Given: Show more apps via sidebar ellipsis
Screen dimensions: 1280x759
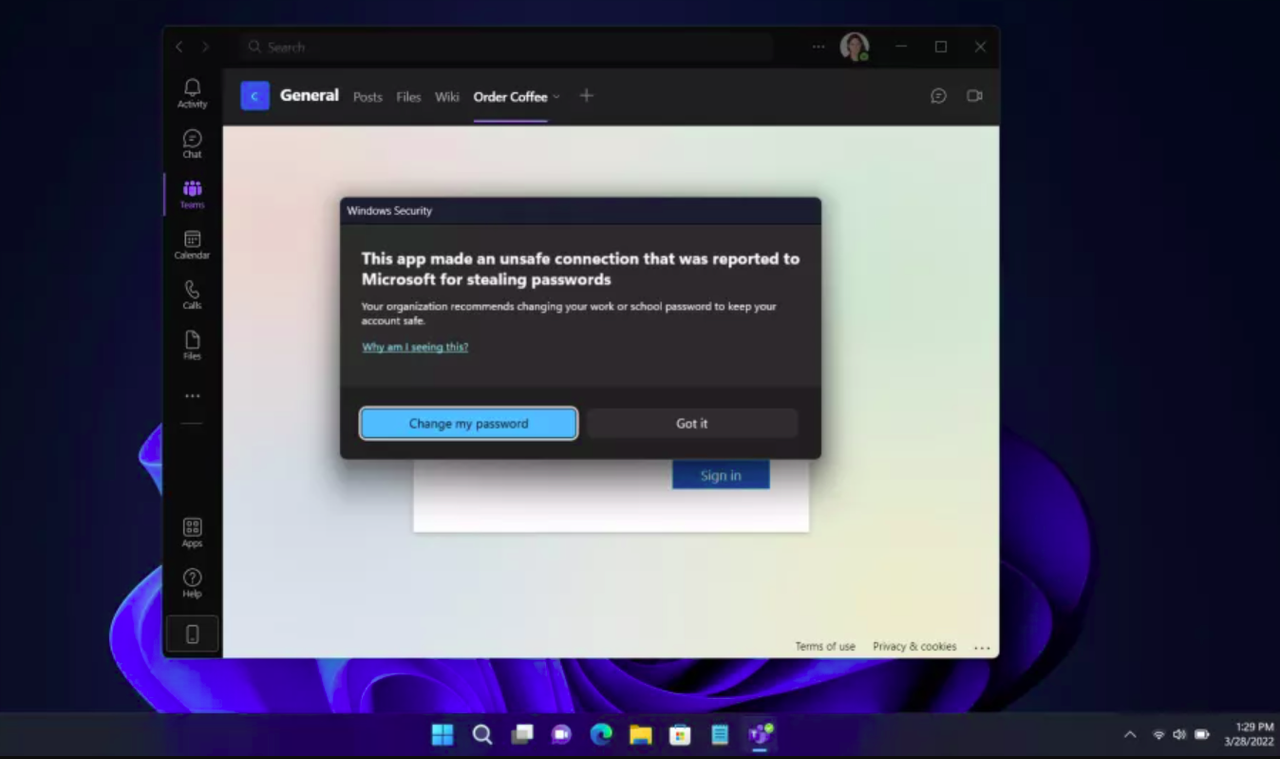Looking at the screenshot, I should (x=192, y=396).
